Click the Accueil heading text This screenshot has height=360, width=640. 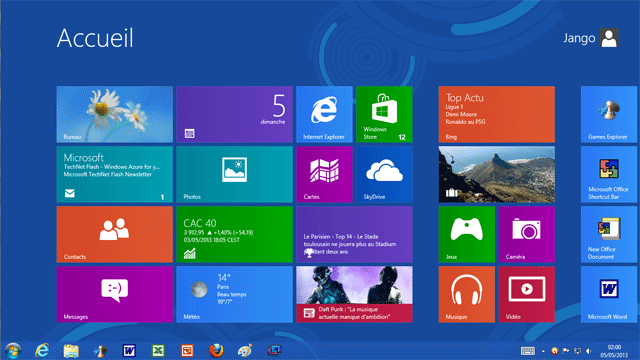(95, 38)
